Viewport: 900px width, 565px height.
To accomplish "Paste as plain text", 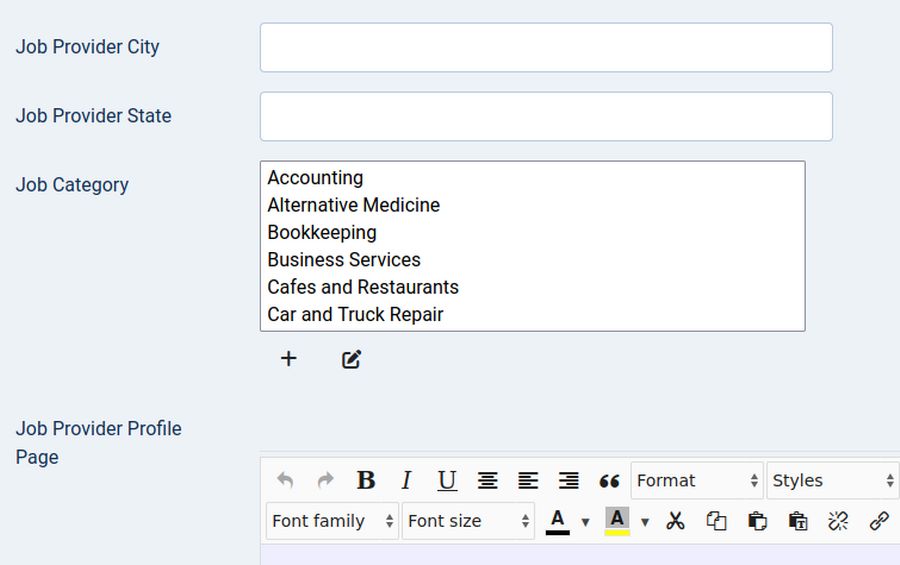I will pos(797,521).
